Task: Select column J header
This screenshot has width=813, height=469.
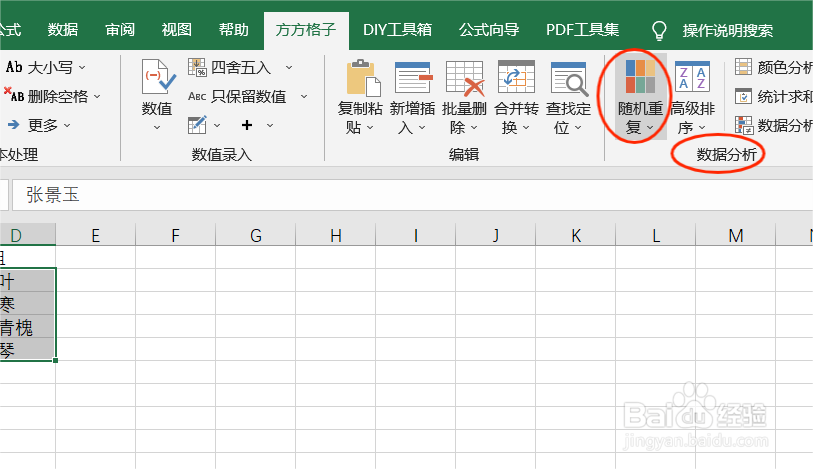Action: click(496, 235)
